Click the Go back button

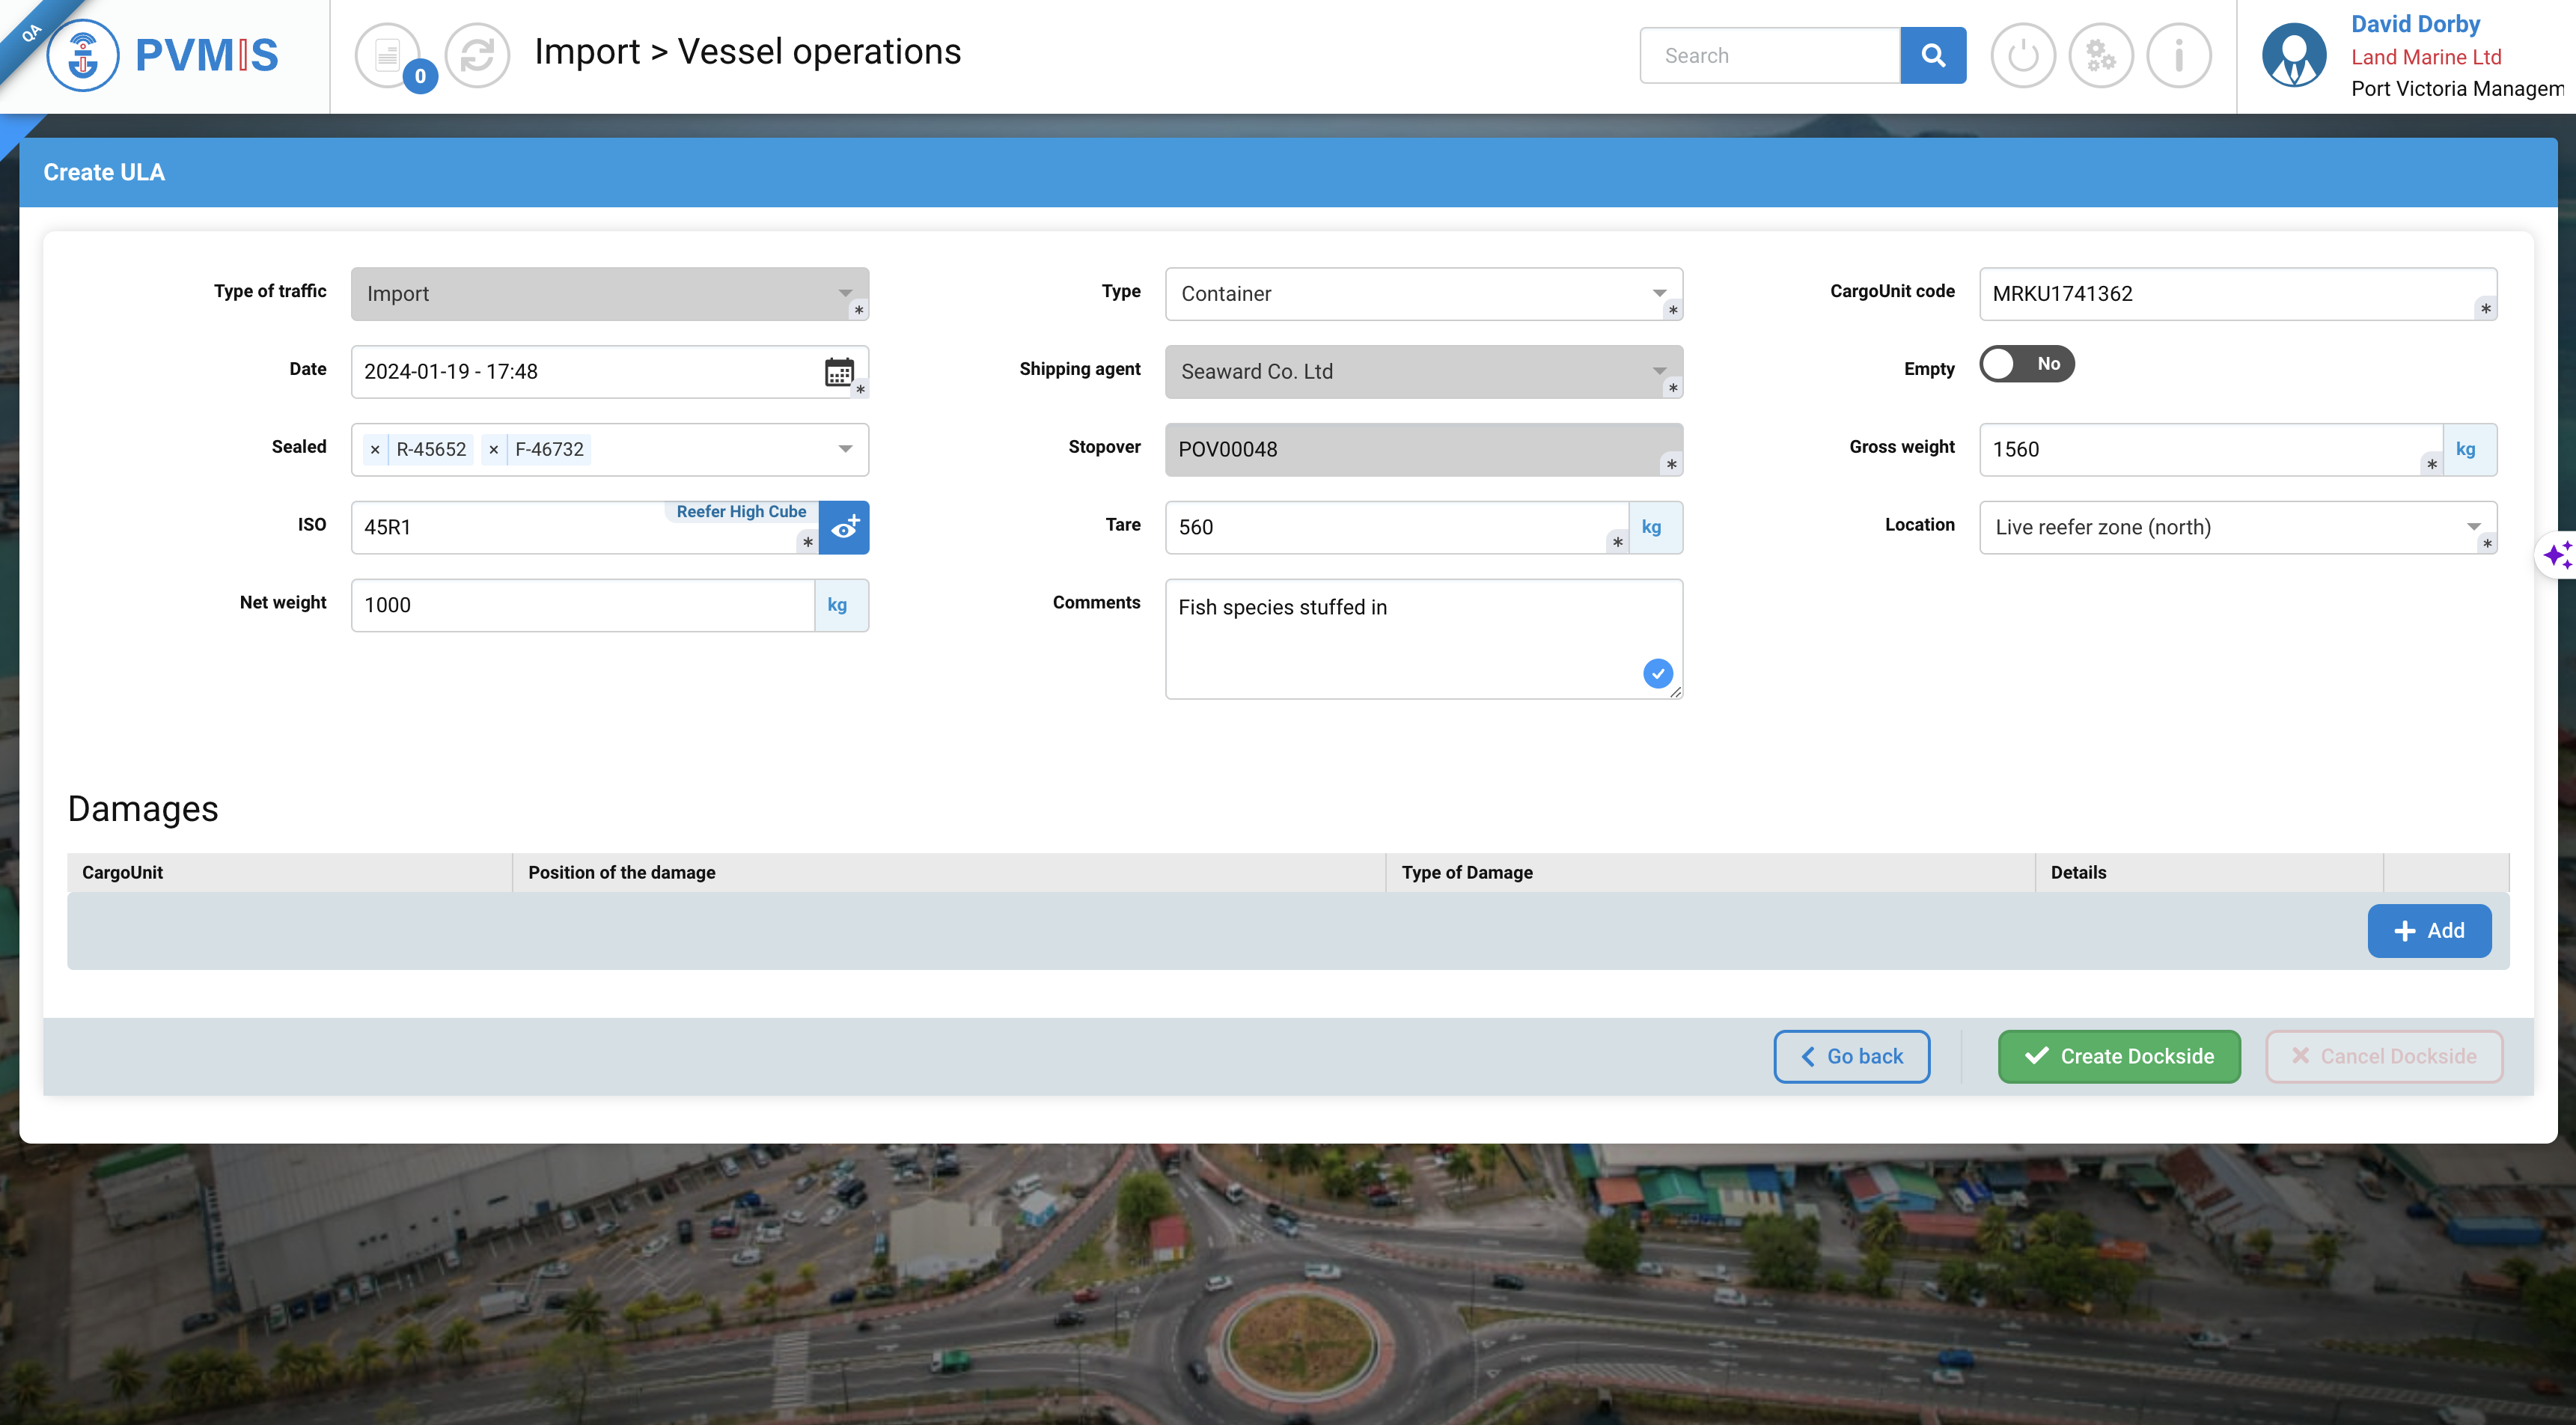point(1851,1056)
